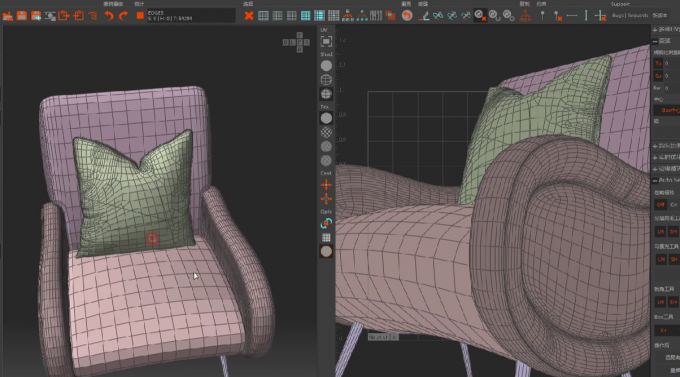Toggle the SH button directly under On
Viewport: 680px width, 377px height.
[x=673, y=232]
